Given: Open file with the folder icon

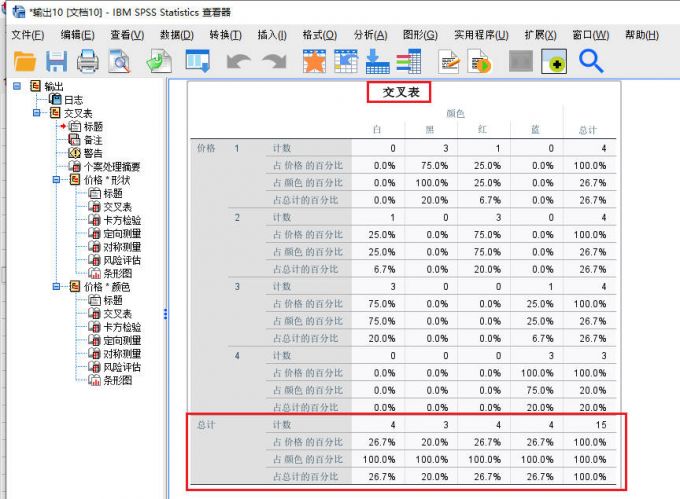Looking at the screenshot, I should tap(25, 61).
